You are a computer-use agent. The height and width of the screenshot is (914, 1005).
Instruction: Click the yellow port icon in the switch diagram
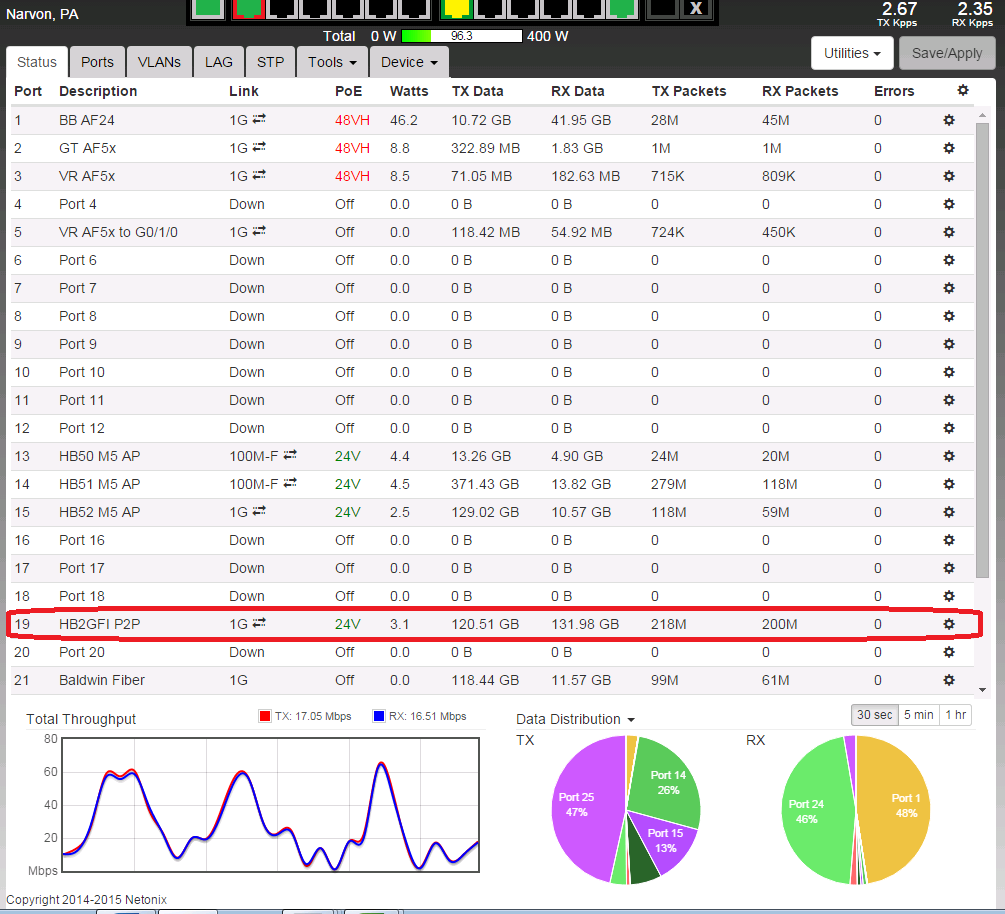click(456, 7)
